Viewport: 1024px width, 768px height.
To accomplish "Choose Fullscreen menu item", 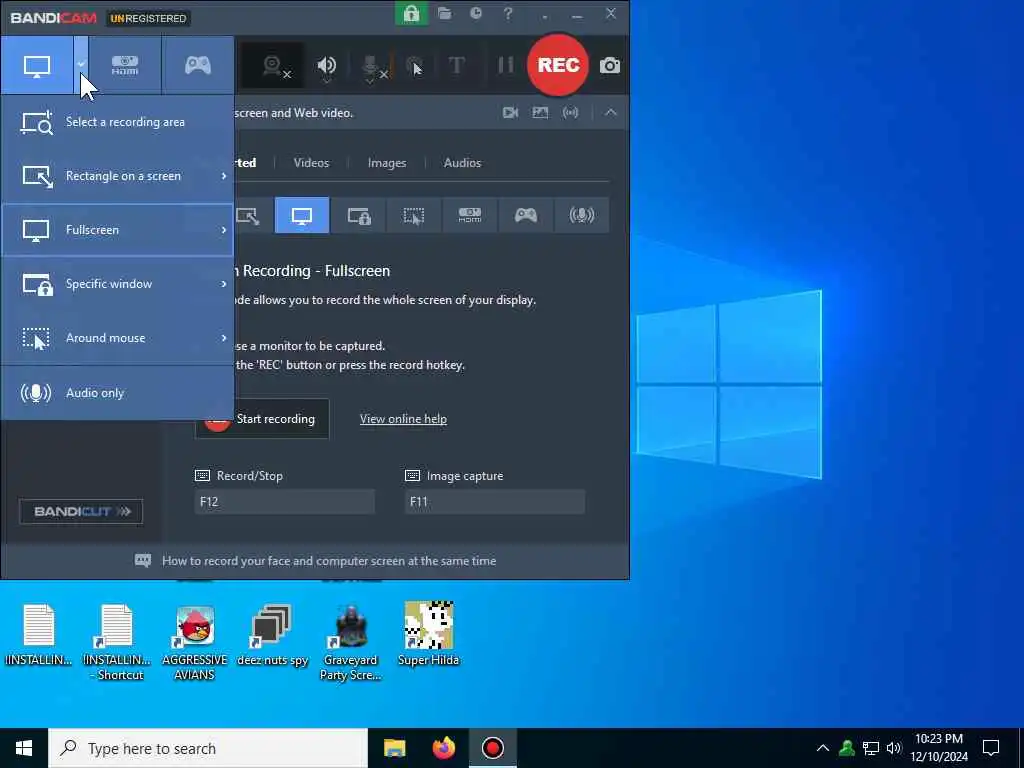I will 118,230.
